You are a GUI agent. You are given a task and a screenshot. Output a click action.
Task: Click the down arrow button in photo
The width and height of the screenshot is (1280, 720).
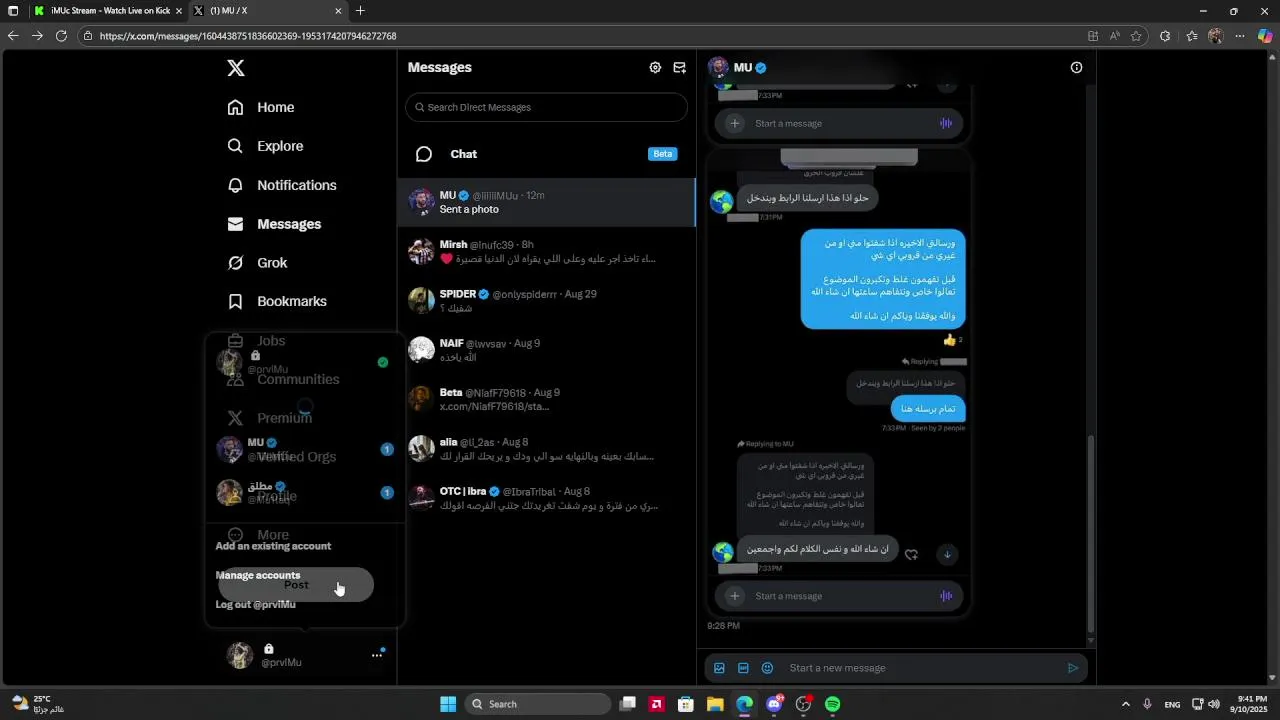947,554
